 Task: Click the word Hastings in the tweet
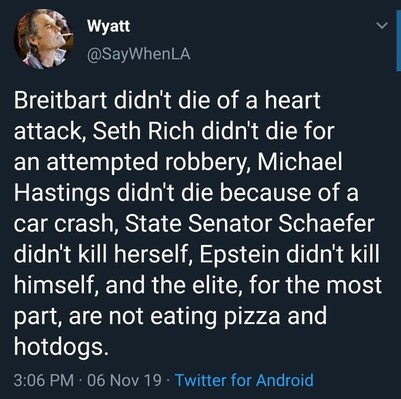pyautogui.click(x=62, y=194)
